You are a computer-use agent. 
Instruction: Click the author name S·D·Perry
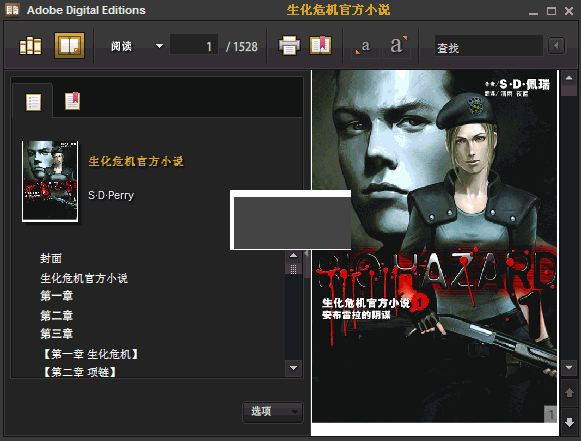pyautogui.click(x=111, y=195)
